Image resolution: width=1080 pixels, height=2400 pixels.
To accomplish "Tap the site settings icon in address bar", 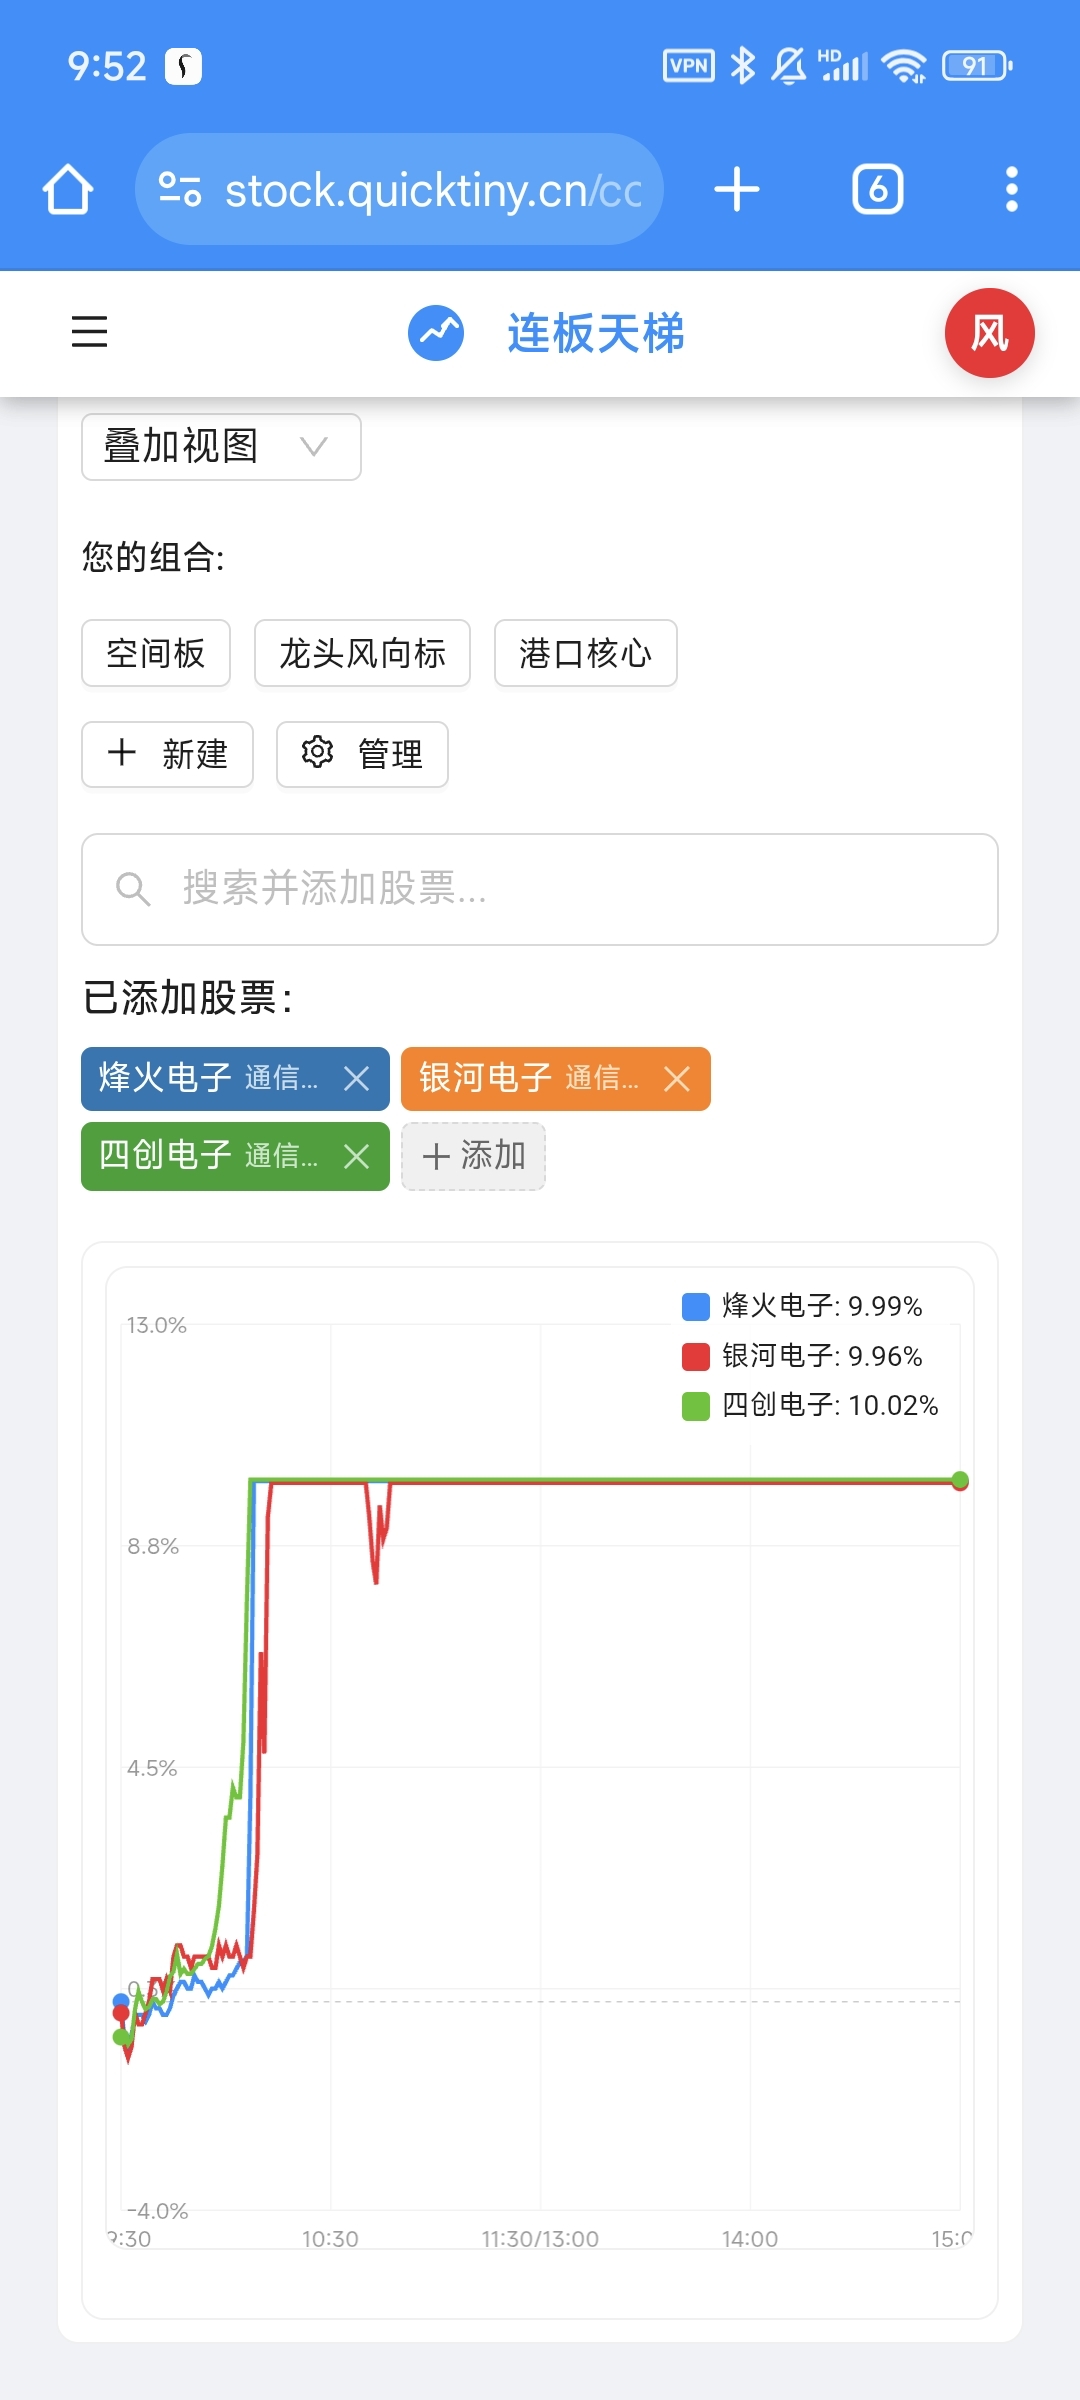I will [x=180, y=189].
